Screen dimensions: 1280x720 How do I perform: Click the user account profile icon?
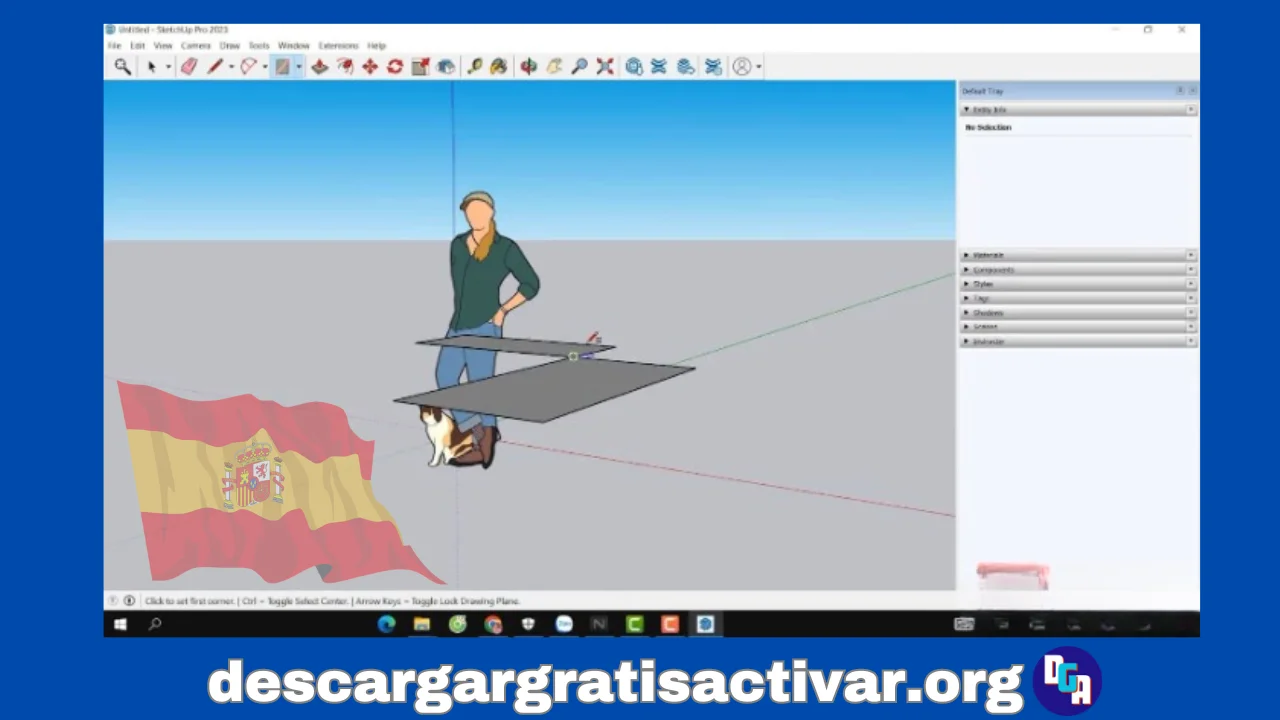[742, 67]
